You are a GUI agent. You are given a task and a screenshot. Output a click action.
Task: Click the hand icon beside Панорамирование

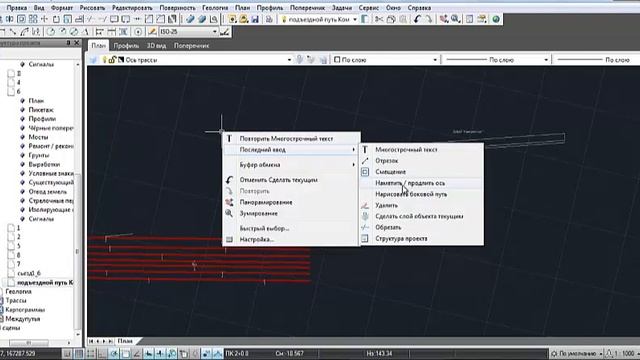tap(229, 202)
